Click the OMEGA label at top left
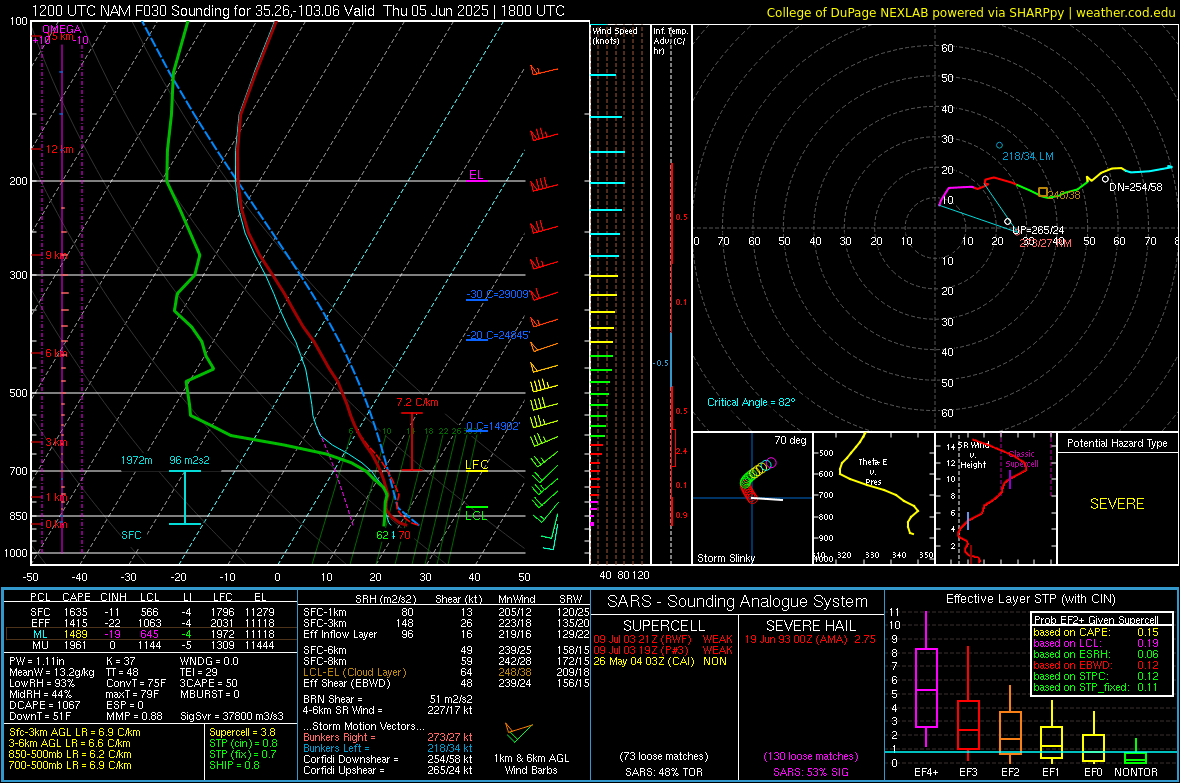 pyautogui.click(x=62, y=29)
